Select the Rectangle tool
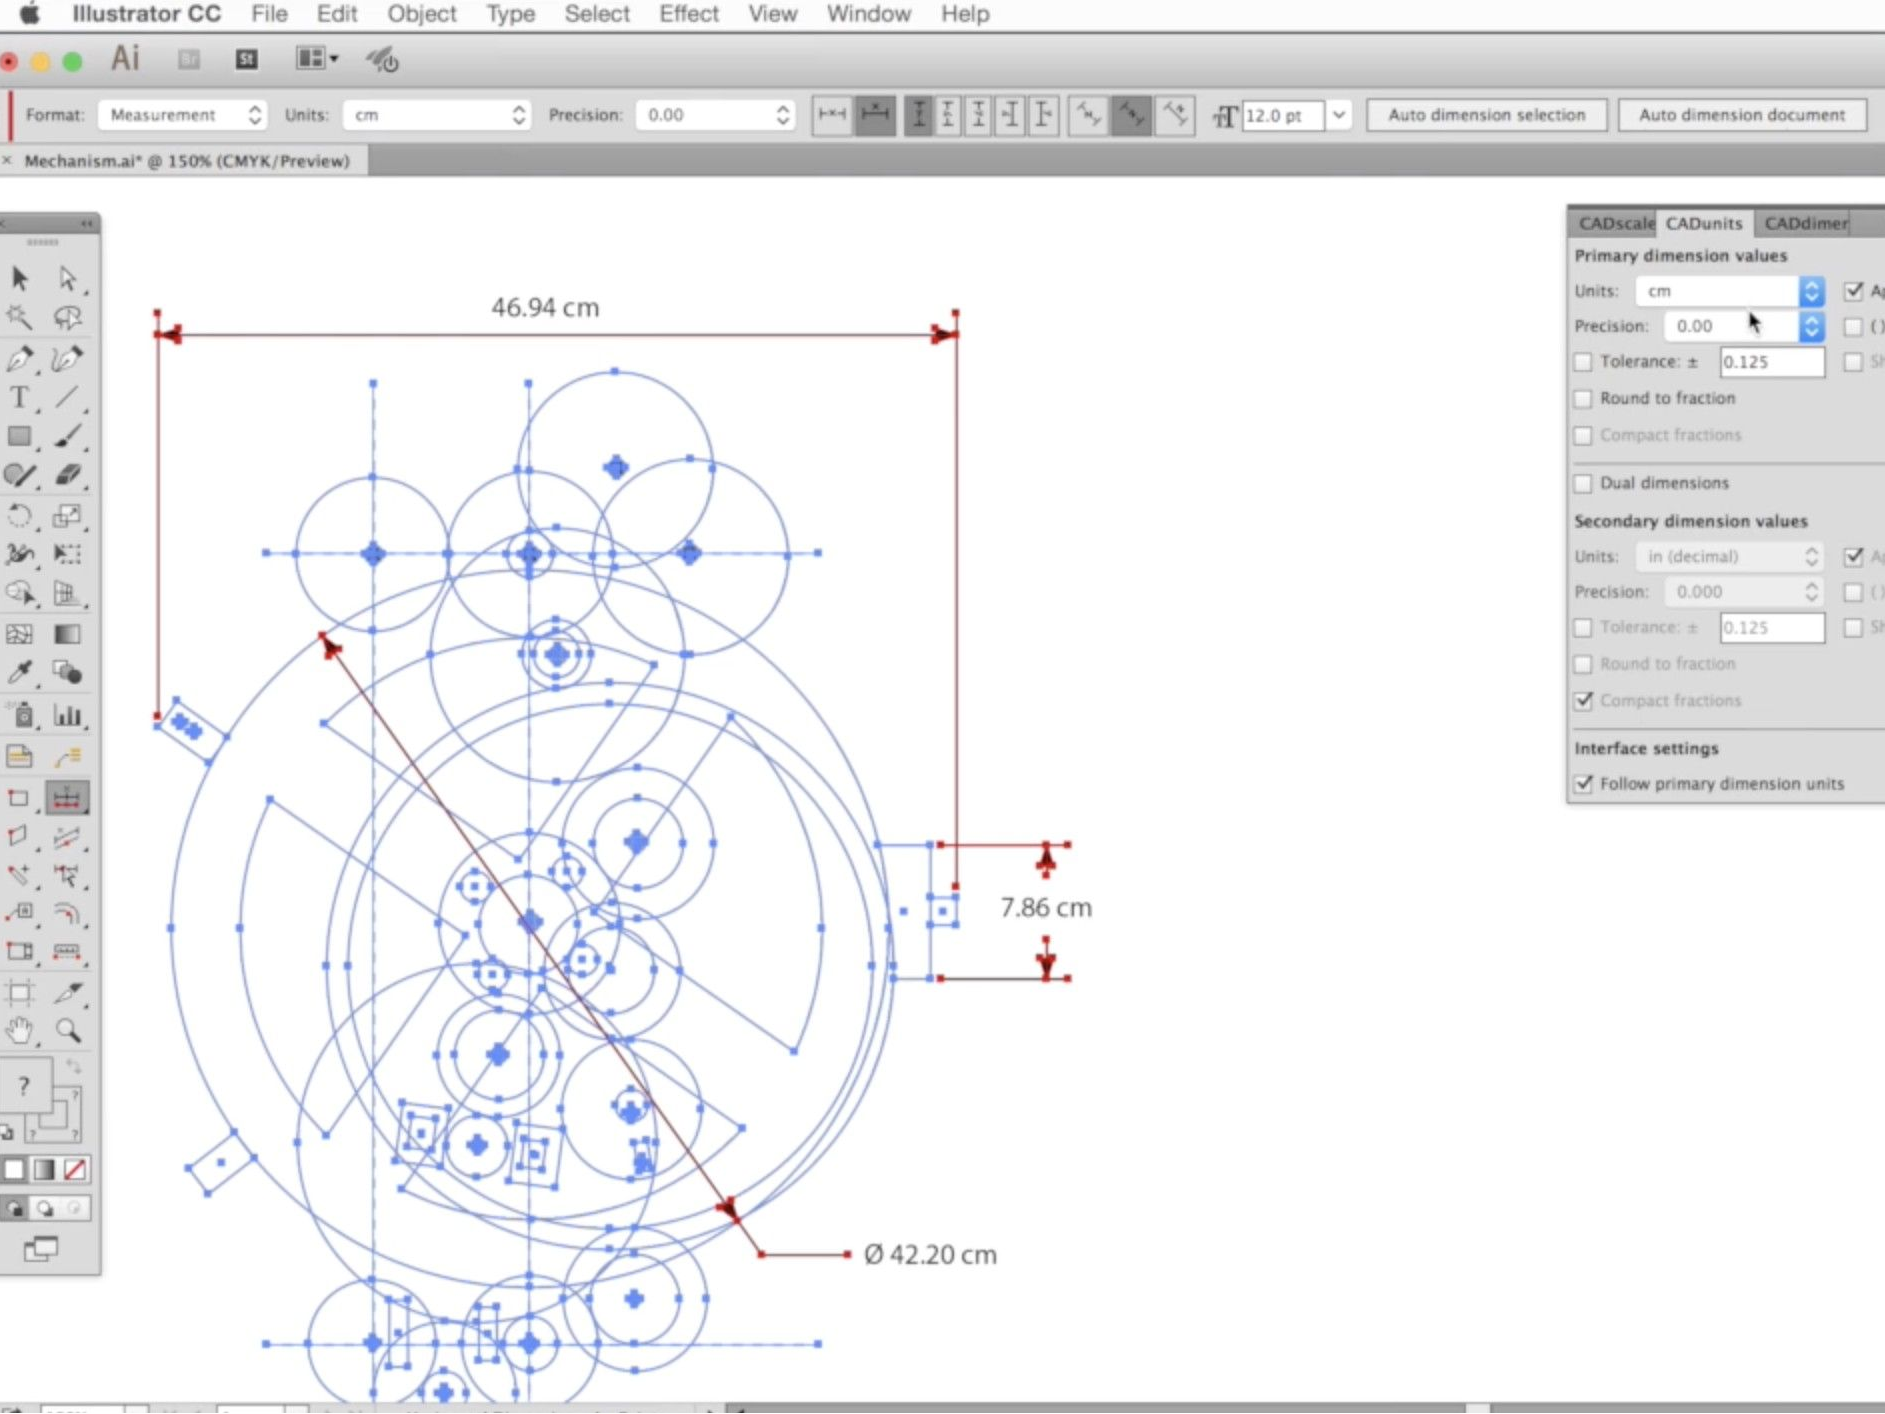Viewport: 1885px width, 1414px height. click(20, 437)
